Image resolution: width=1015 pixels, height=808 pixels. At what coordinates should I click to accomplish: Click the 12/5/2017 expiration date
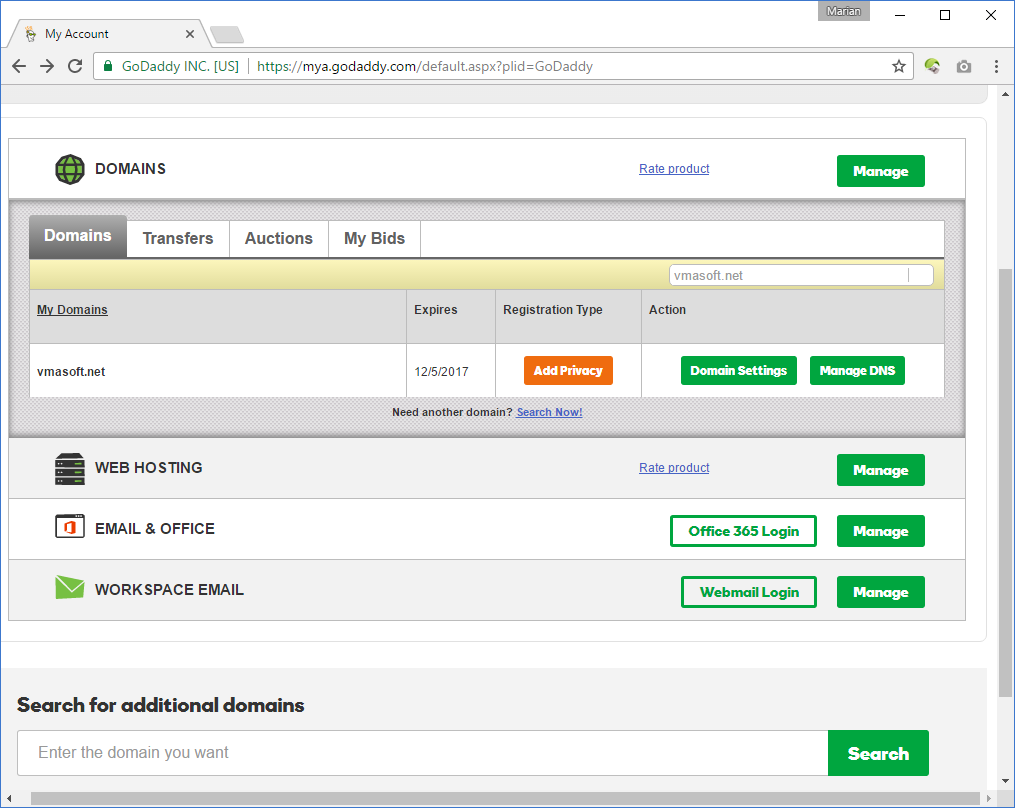(441, 372)
